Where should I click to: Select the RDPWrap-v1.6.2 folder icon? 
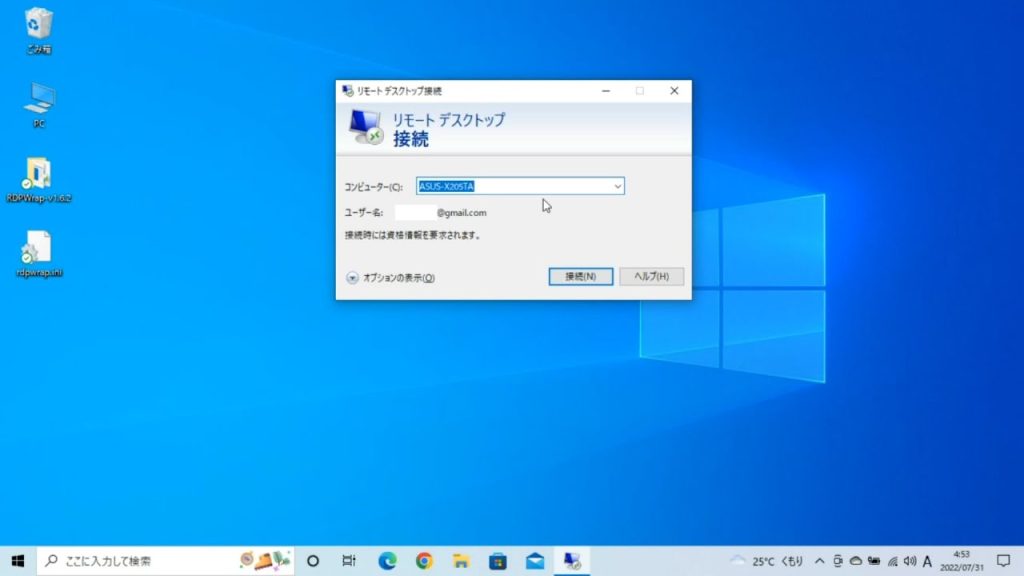click(39, 174)
